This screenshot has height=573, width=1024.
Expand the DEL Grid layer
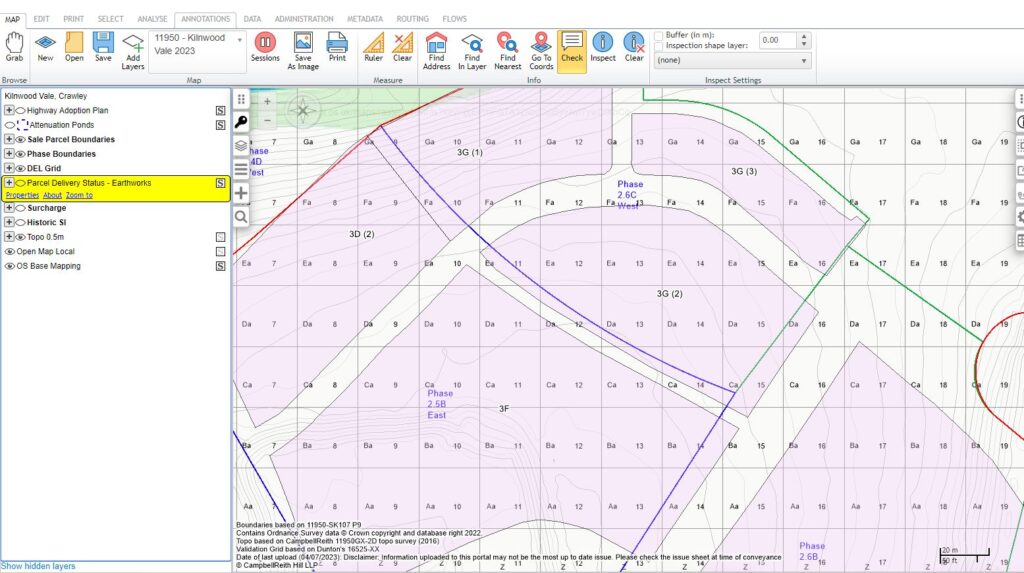(9, 168)
